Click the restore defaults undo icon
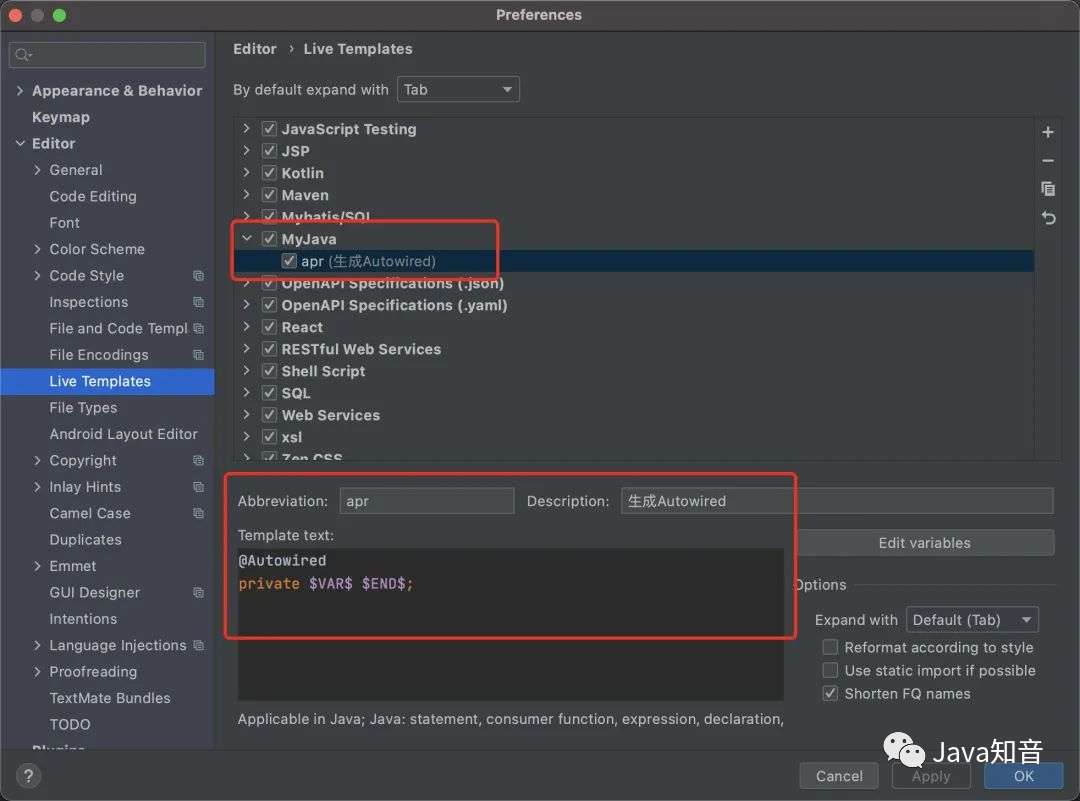Image resolution: width=1080 pixels, height=801 pixels. (1048, 218)
